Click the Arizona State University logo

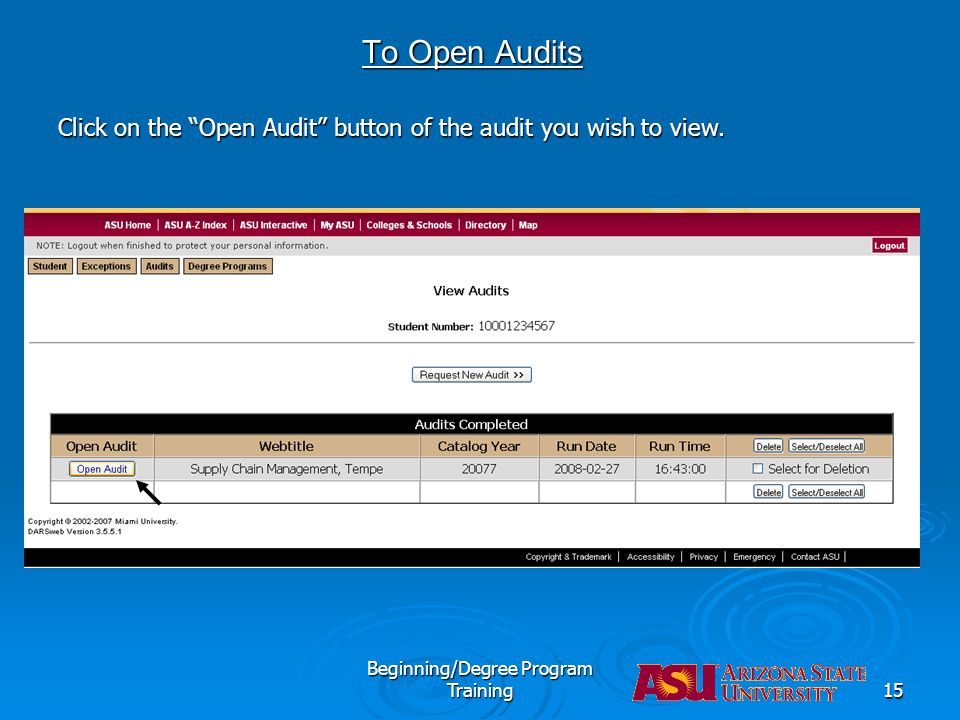749,683
